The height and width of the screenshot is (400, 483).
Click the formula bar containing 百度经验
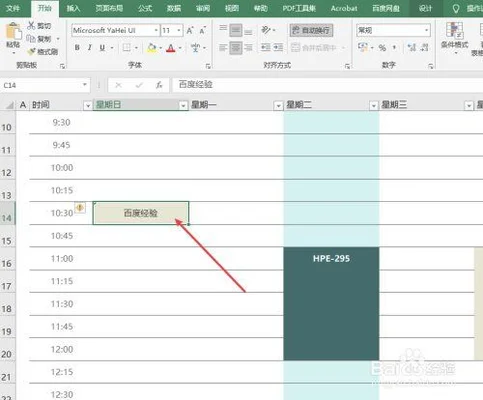327,85
